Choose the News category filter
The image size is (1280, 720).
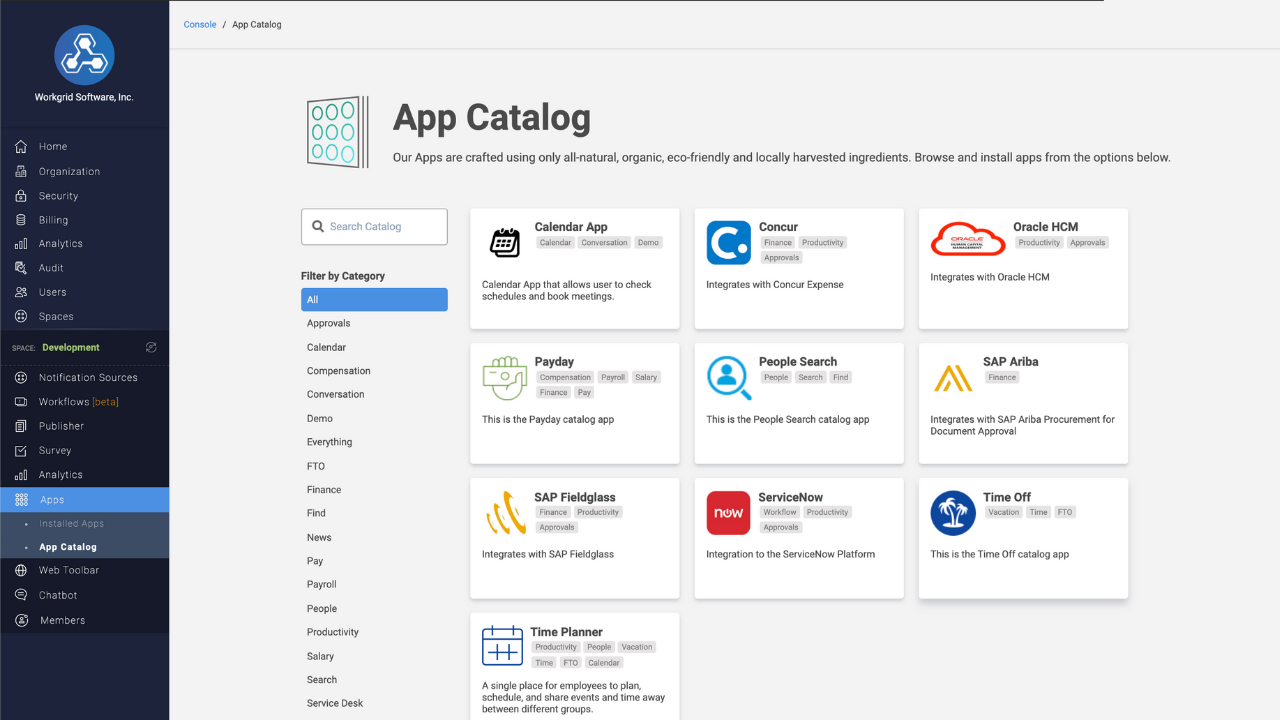(319, 537)
